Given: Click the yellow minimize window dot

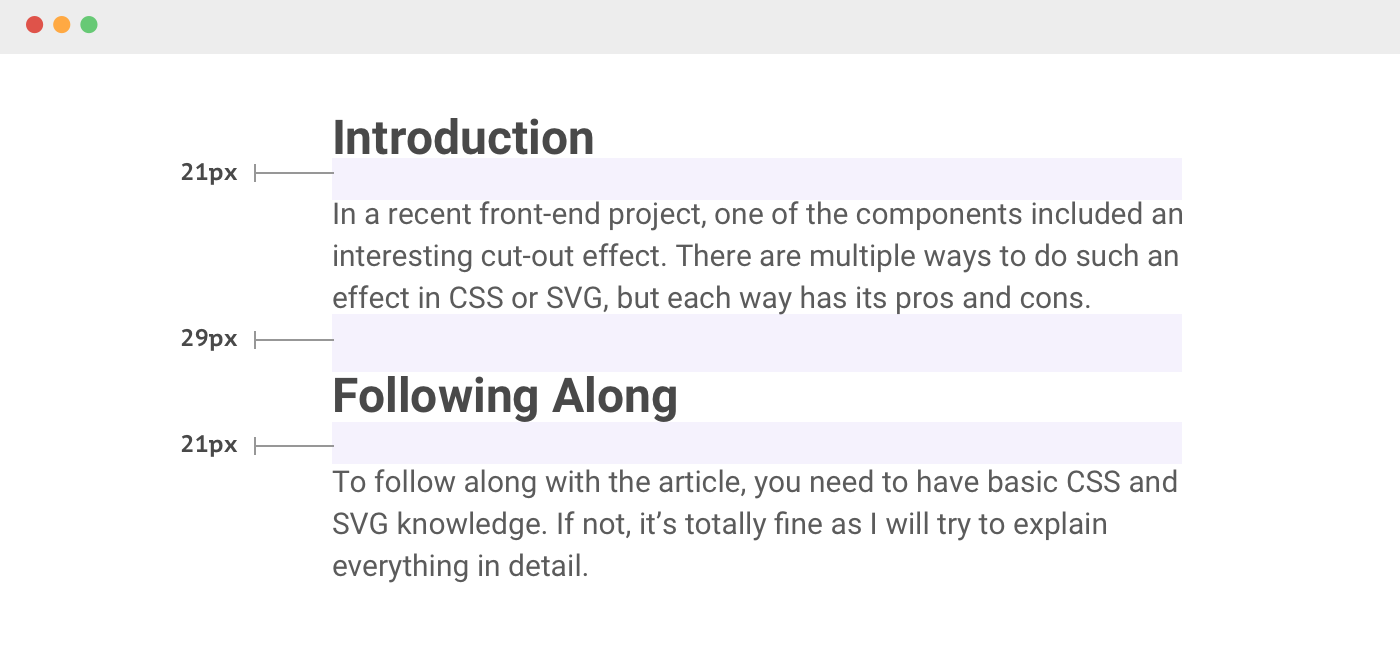Looking at the screenshot, I should [61, 25].
